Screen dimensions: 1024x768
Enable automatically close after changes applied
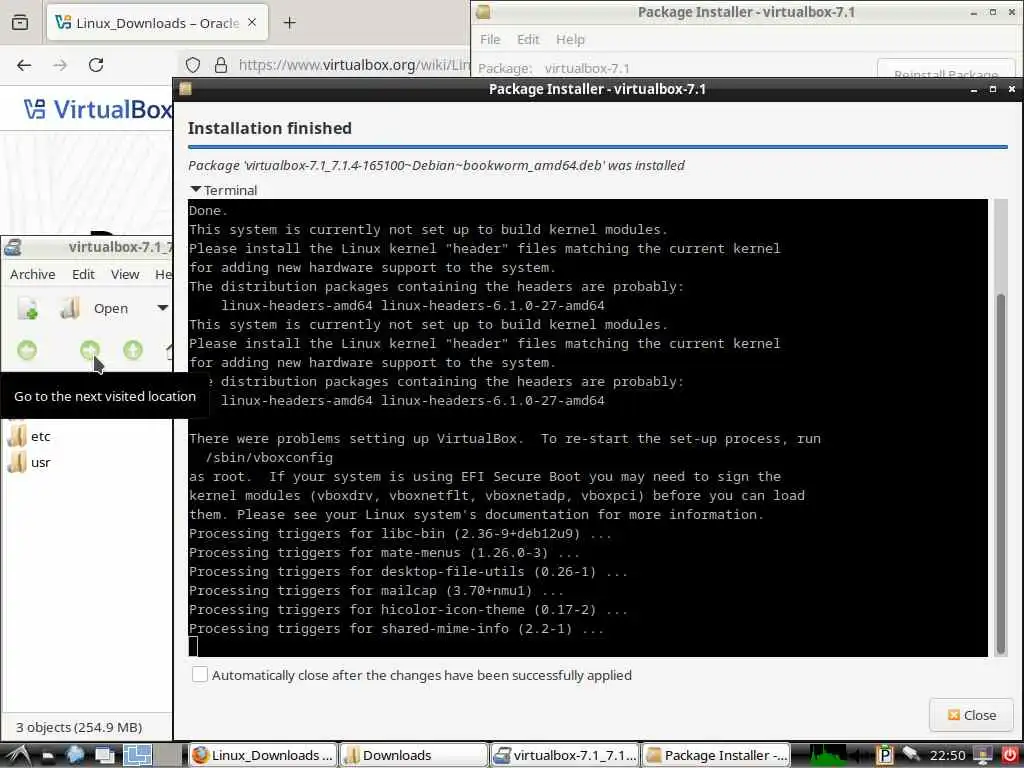(200, 675)
